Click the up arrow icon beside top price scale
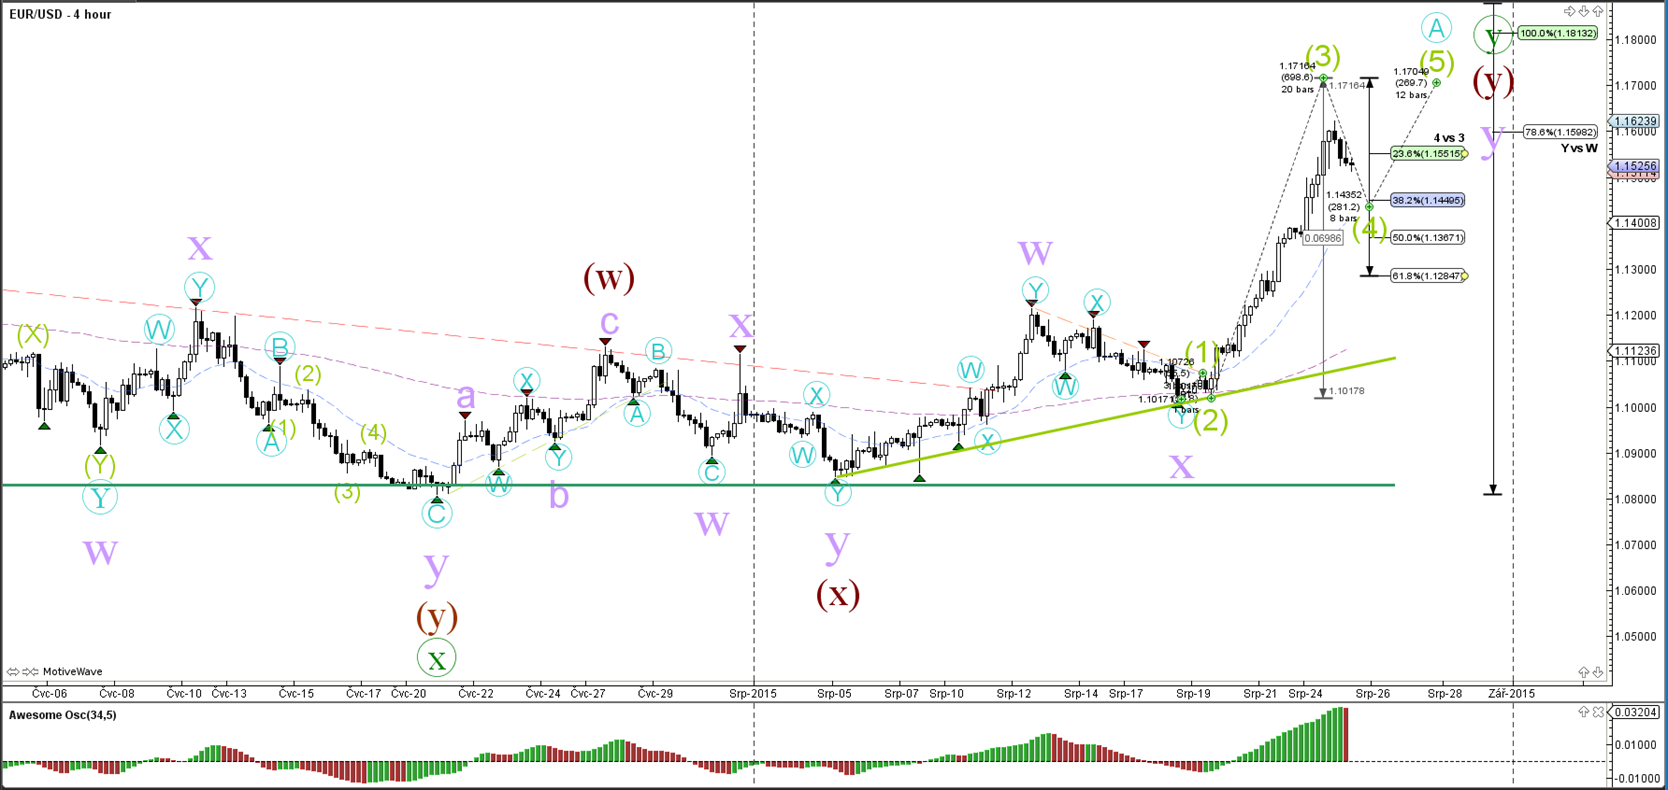This screenshot has height=790, width=1668. coord(1597,11)
